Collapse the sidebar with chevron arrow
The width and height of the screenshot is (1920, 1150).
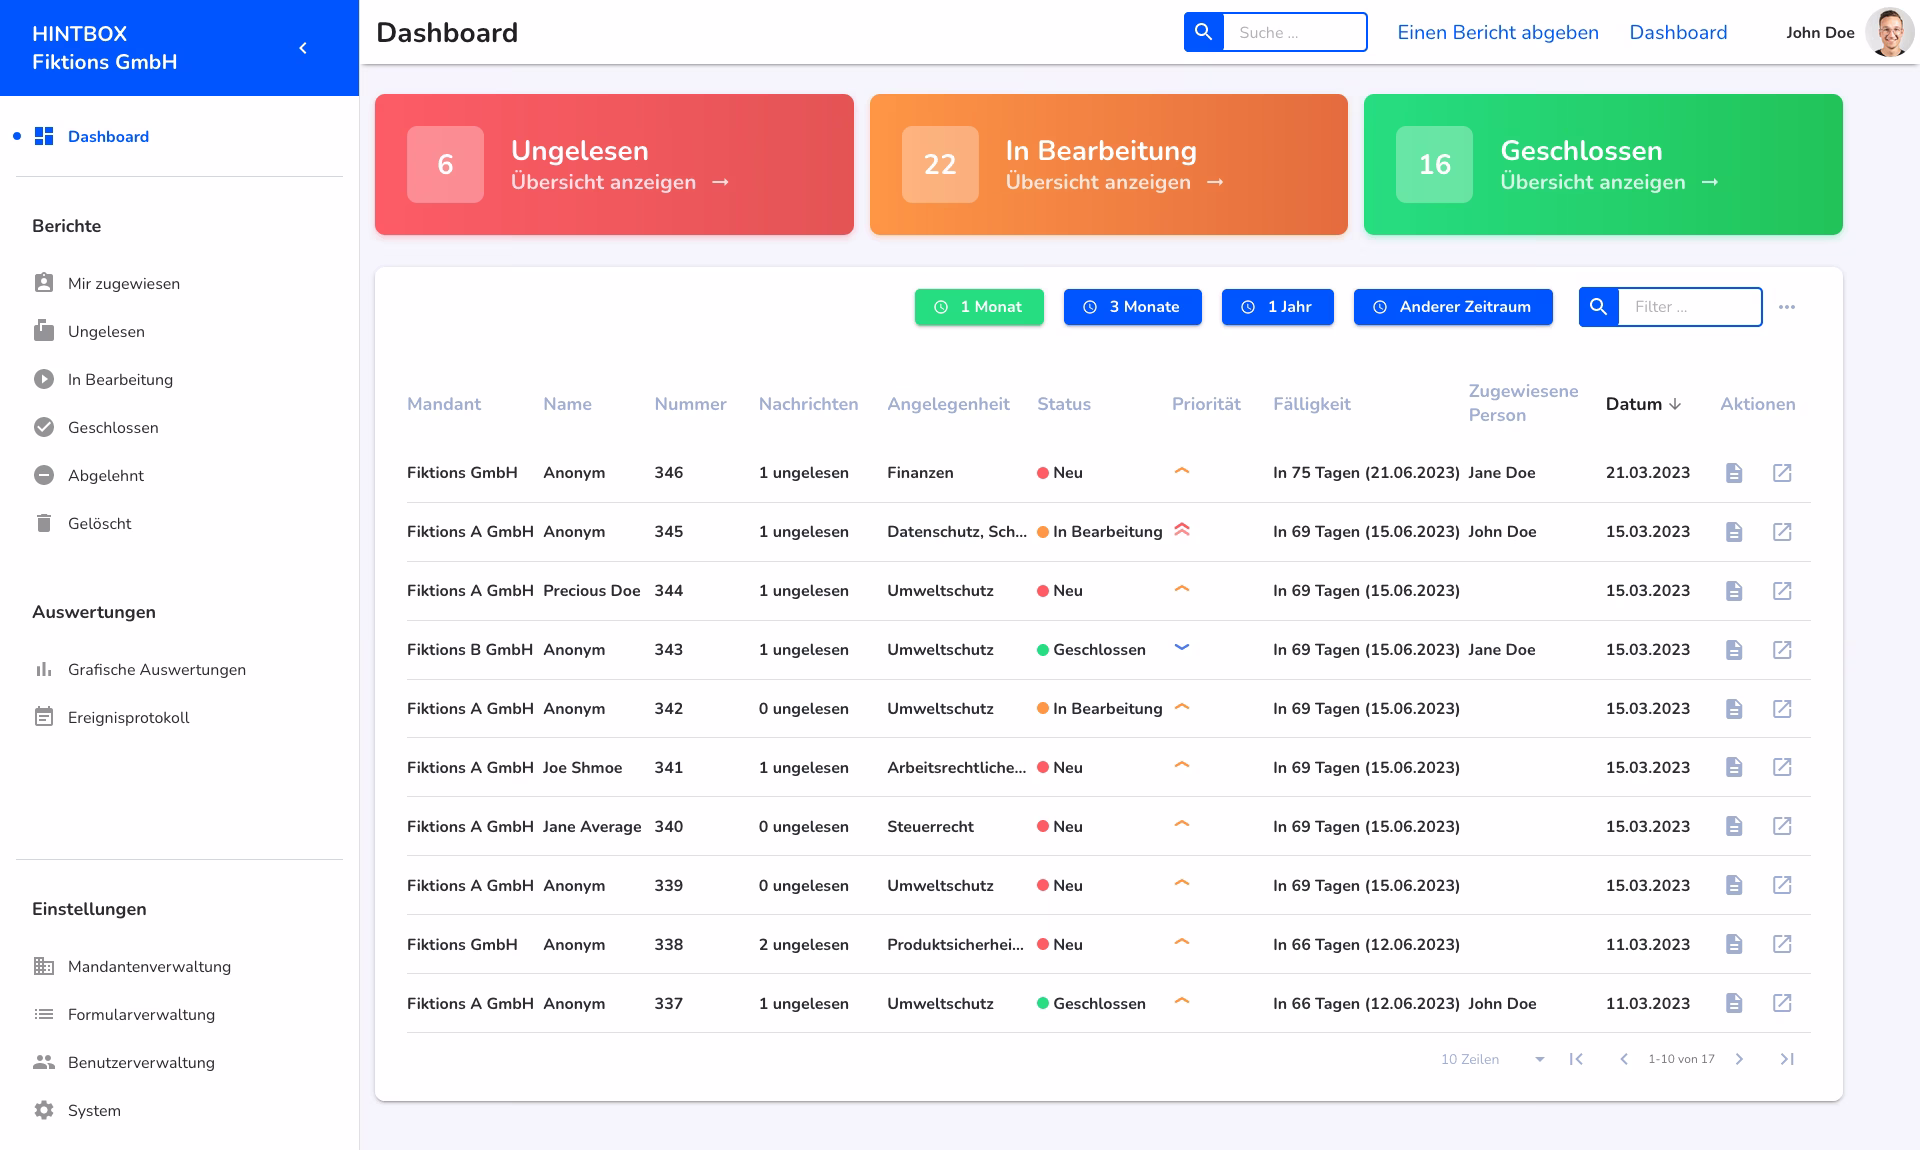tap(303, 47)
